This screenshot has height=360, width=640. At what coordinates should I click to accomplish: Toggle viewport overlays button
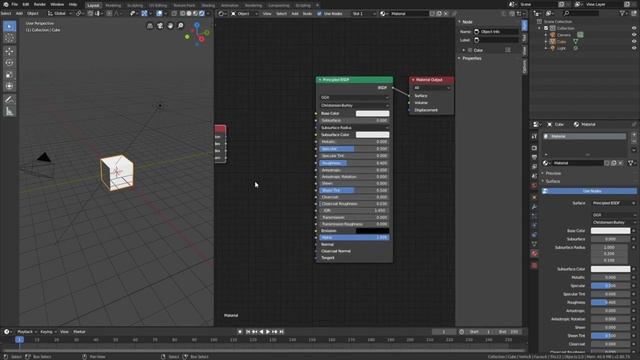pos(159,13)
